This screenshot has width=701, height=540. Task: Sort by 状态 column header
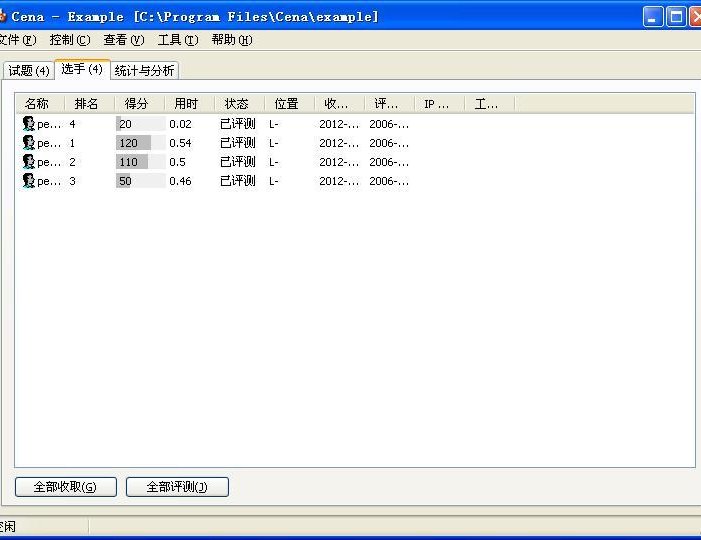[240, 104]
